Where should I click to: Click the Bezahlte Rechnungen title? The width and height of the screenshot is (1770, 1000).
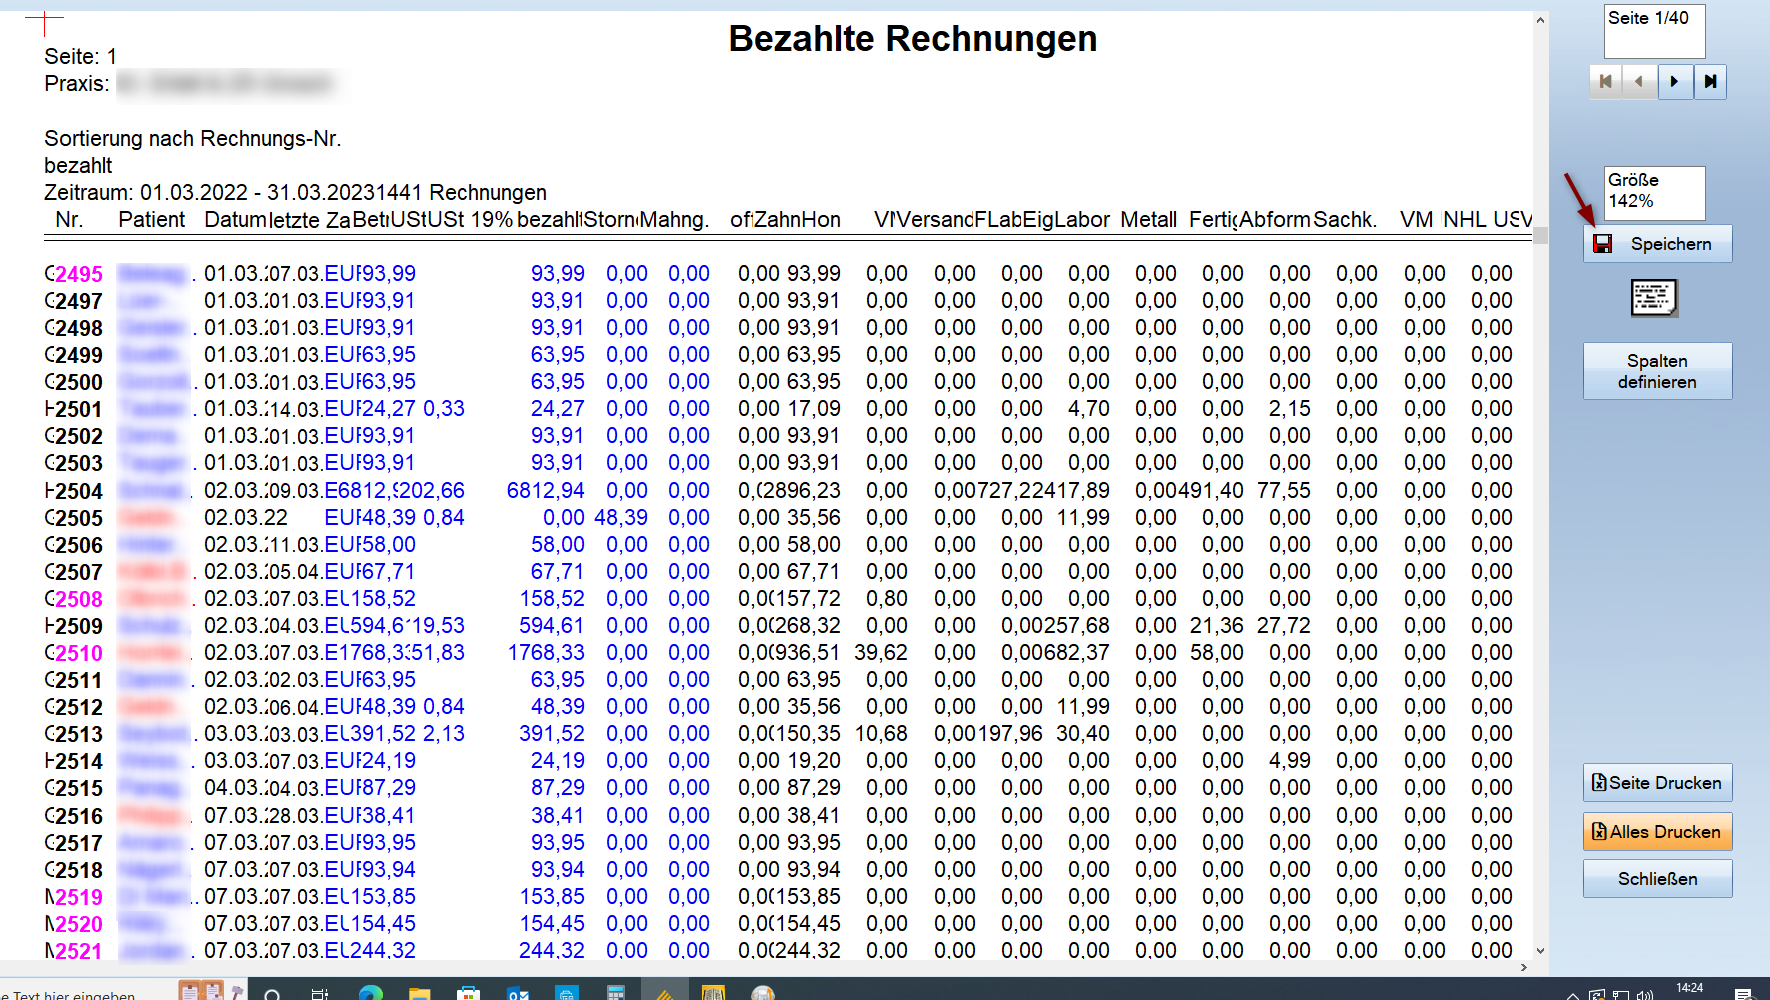(x=912, y=38)
